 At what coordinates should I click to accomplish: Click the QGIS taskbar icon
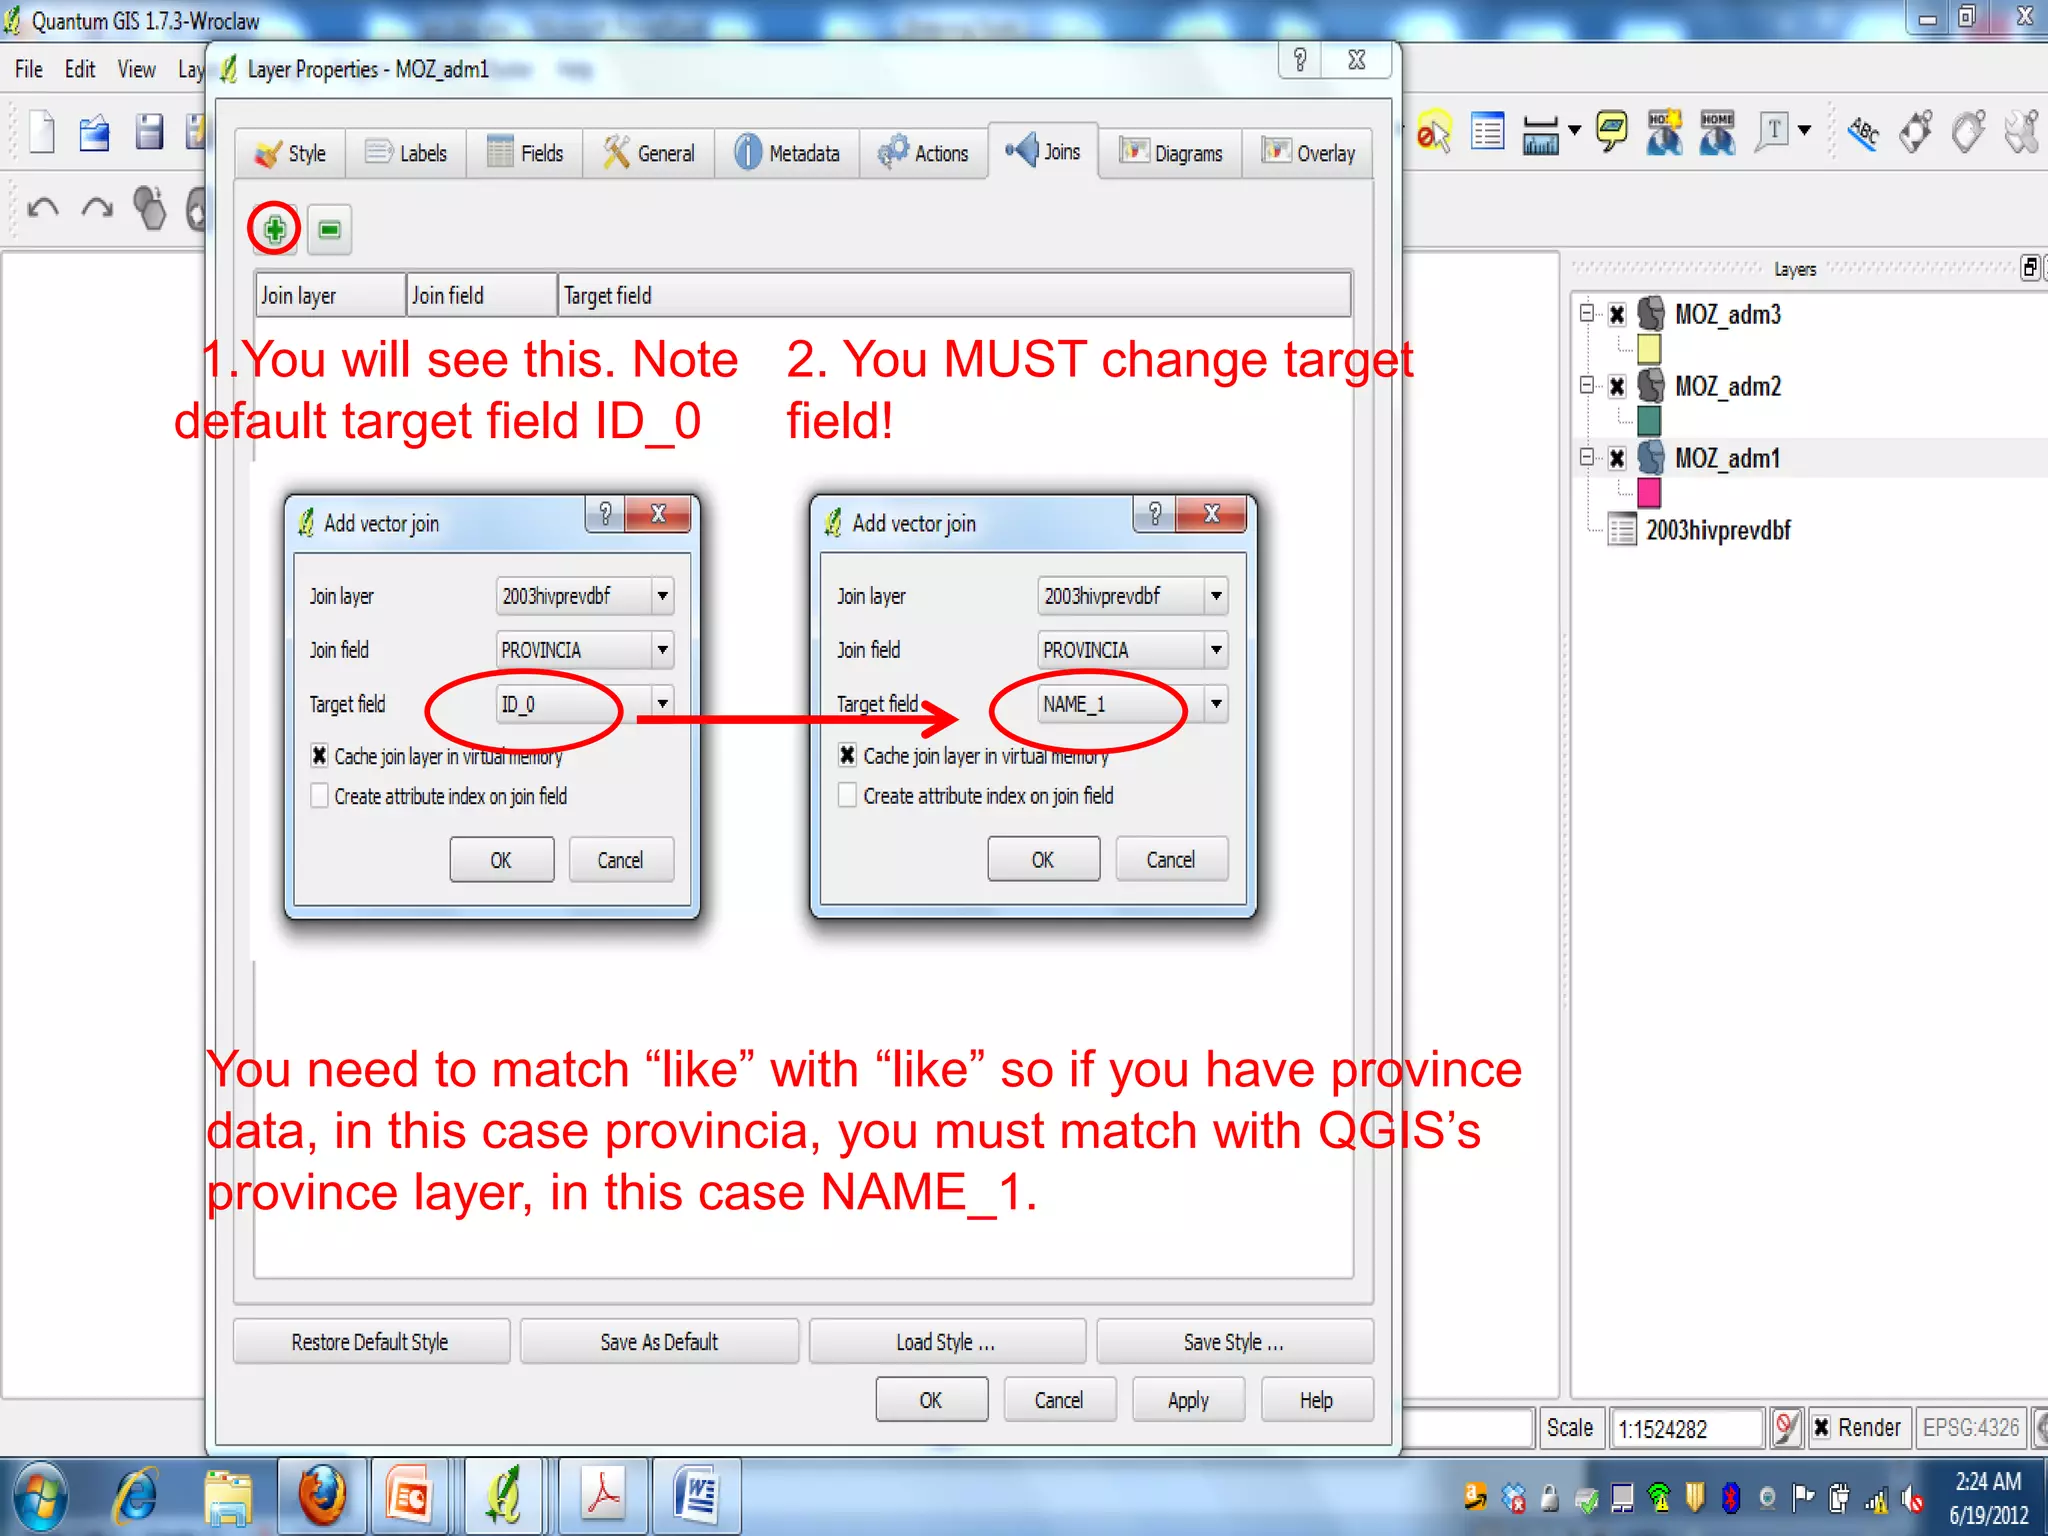pos(503,1496)
